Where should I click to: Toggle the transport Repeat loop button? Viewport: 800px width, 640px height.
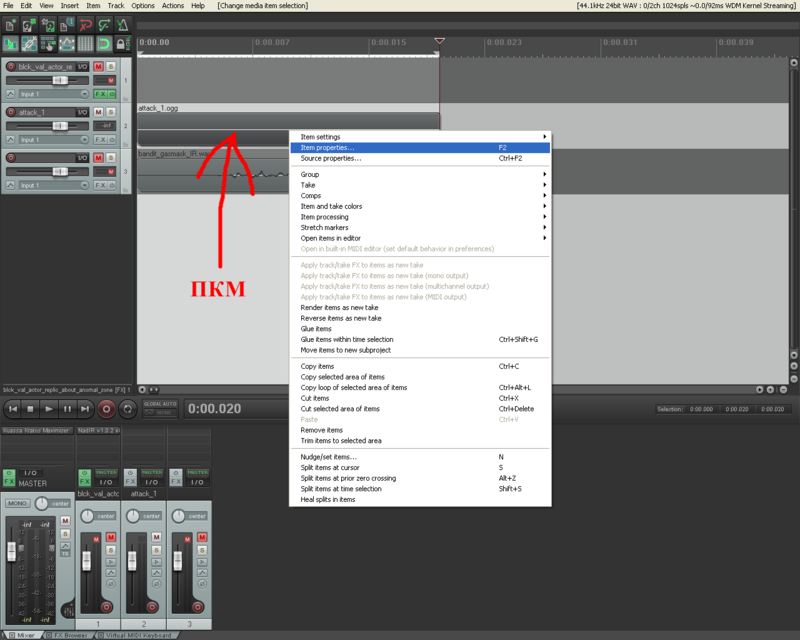click(x=128, y=409)
